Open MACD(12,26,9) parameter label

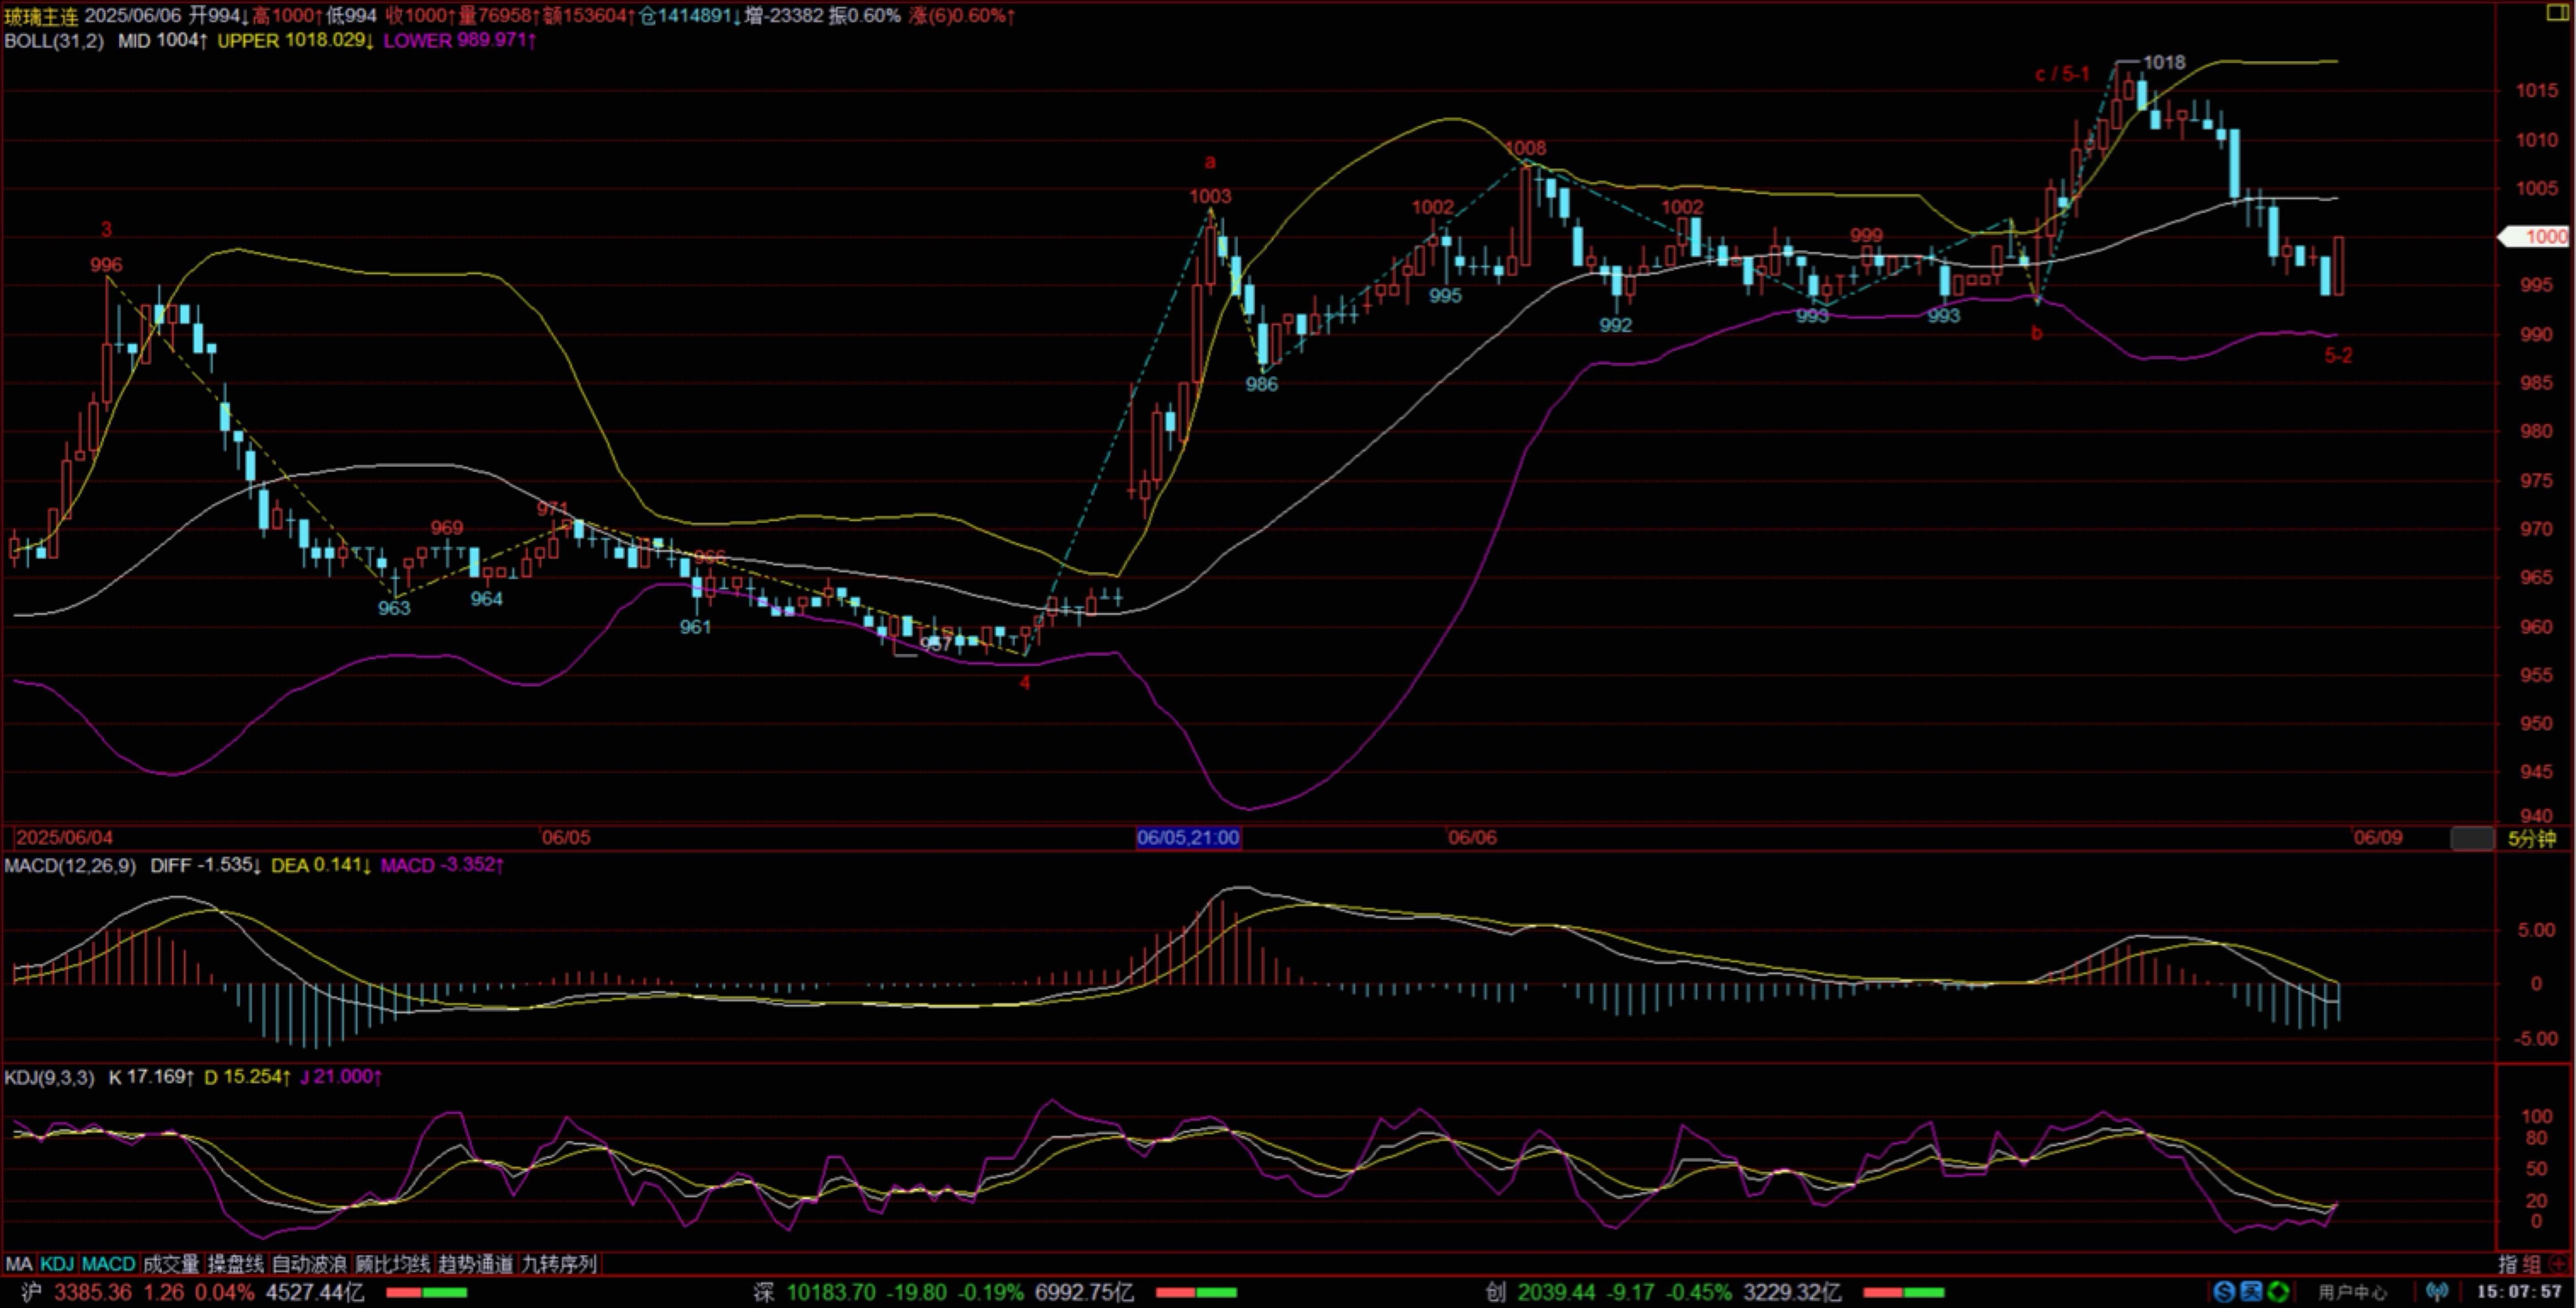point(70,865)
